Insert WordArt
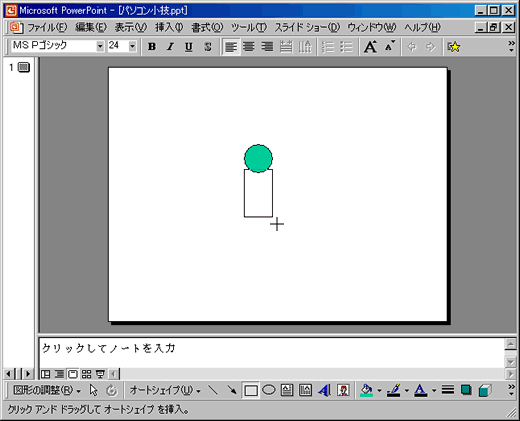This screenshot has height=421, width=520. coord(324,390)
